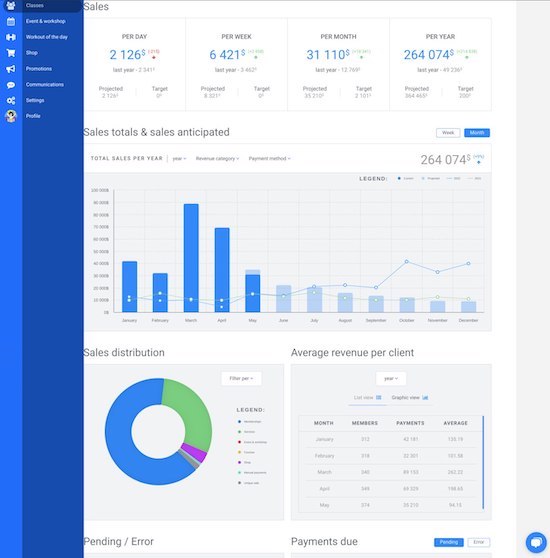Open the live chat bubble widget
The height and width of the screenshot is (558, 550).
(x=536, y=542)
